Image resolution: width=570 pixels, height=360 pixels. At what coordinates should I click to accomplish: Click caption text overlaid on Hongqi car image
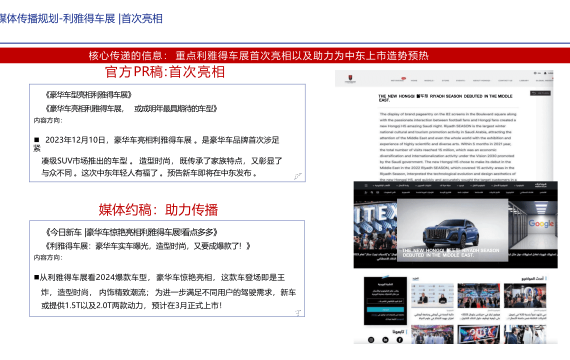click(x=450, y=253)
